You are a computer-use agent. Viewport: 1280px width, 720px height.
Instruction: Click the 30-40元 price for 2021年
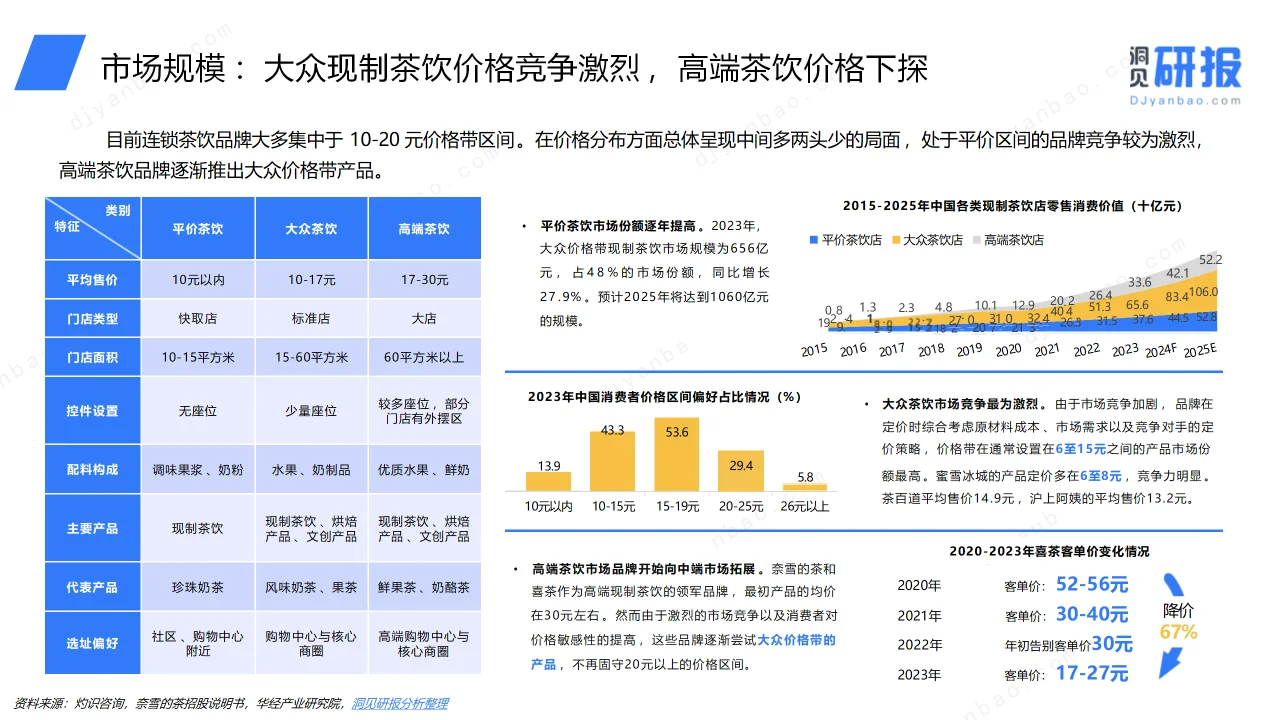coord(1092,614)
